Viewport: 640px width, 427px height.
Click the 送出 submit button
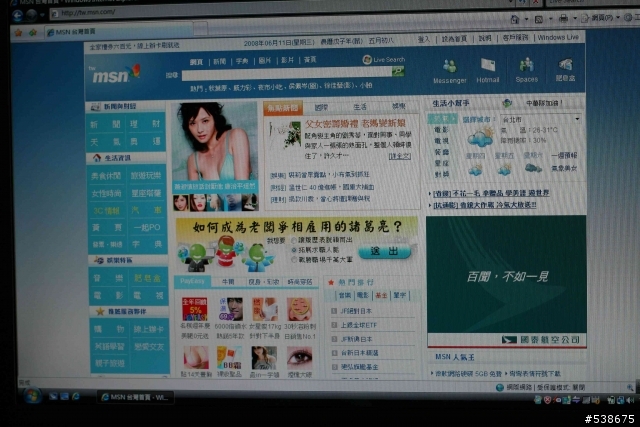(384, 251)
